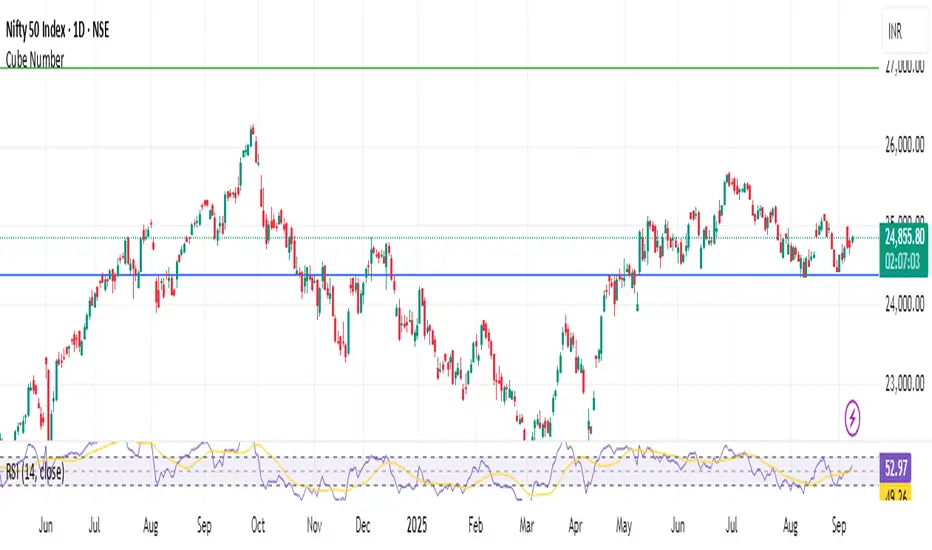Click the Mar label on time axis

pos(527,526)
